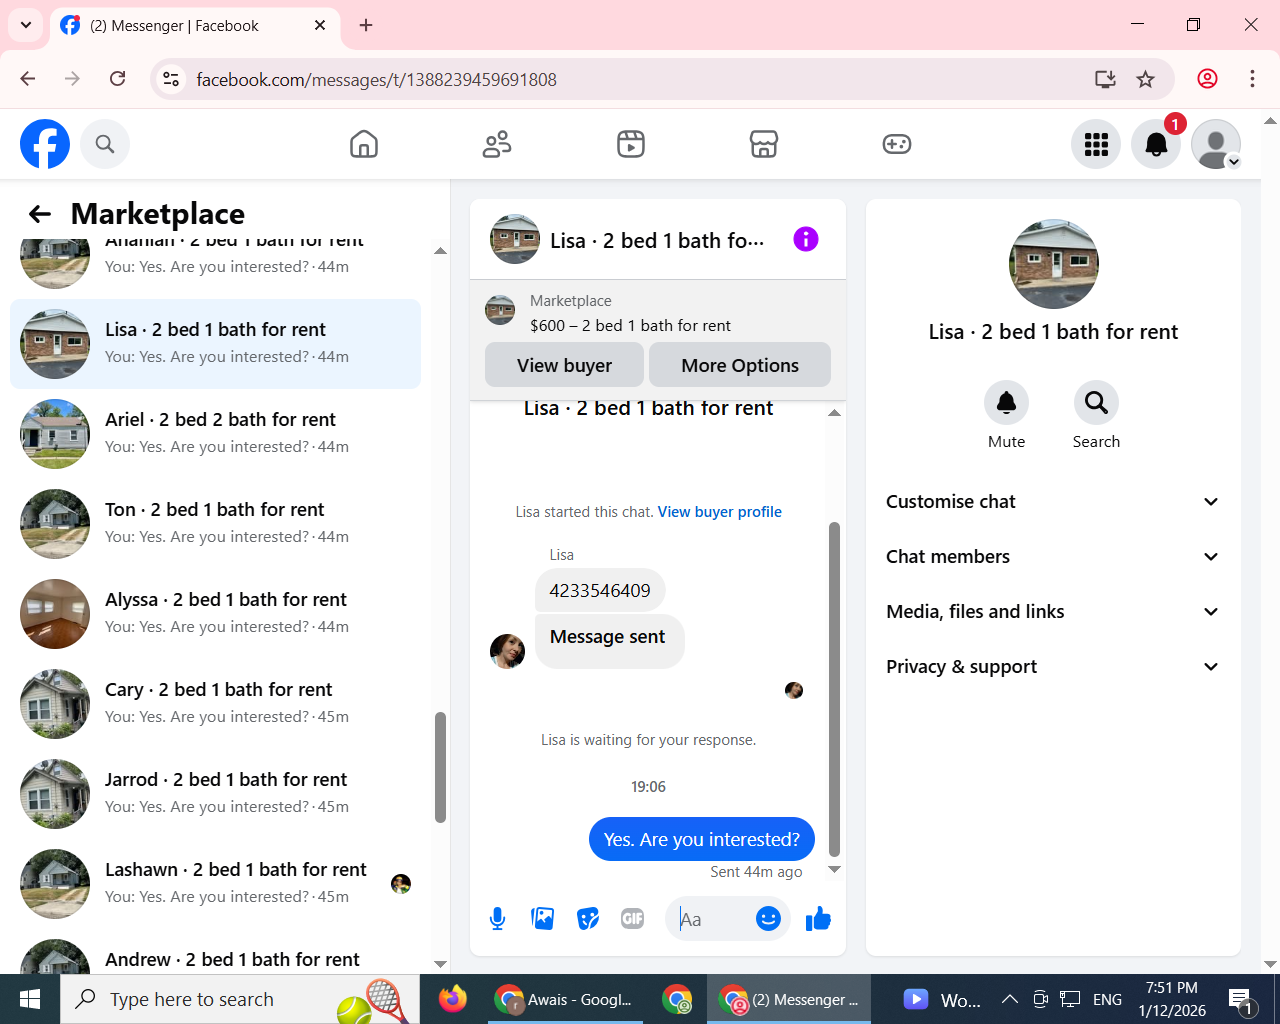This screenshot has height=1024, width=1280.
Task: Search in conversation via magnifier icon
Action: coord(1096,403)
